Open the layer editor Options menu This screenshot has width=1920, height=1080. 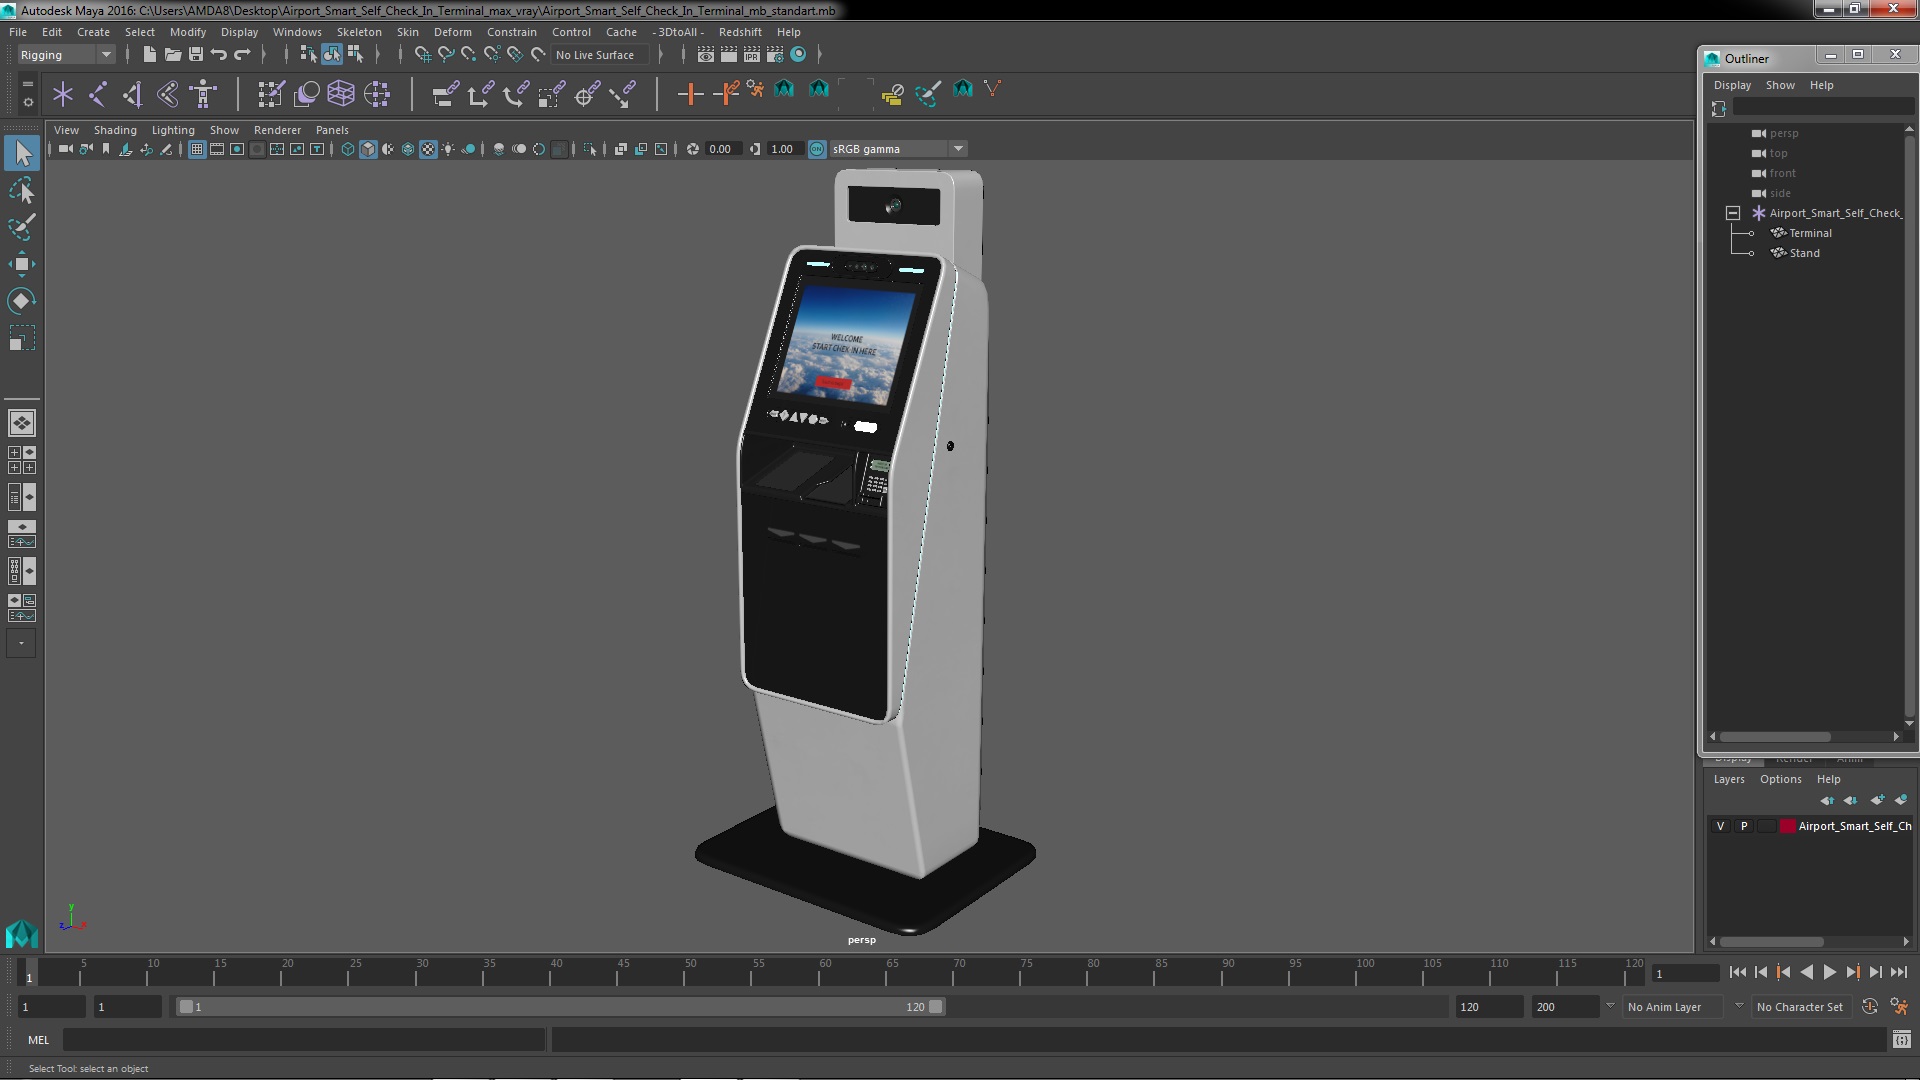point(1780,779)
